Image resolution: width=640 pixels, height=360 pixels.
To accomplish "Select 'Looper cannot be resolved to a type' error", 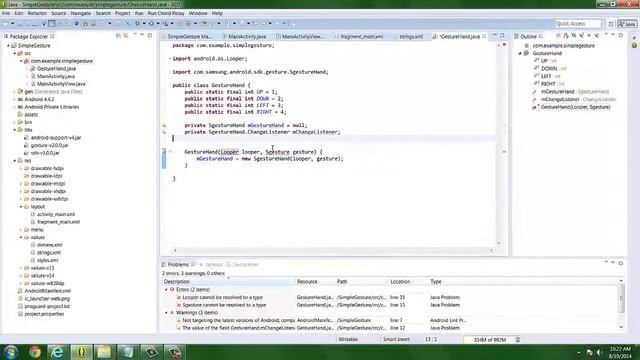I will pyautogui.click(x=222, y=298).
